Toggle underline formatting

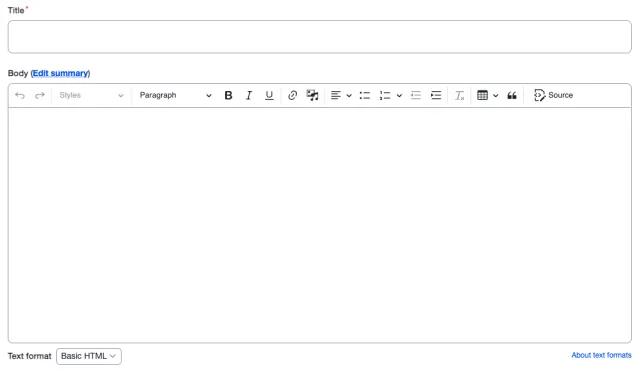(269, 95)
